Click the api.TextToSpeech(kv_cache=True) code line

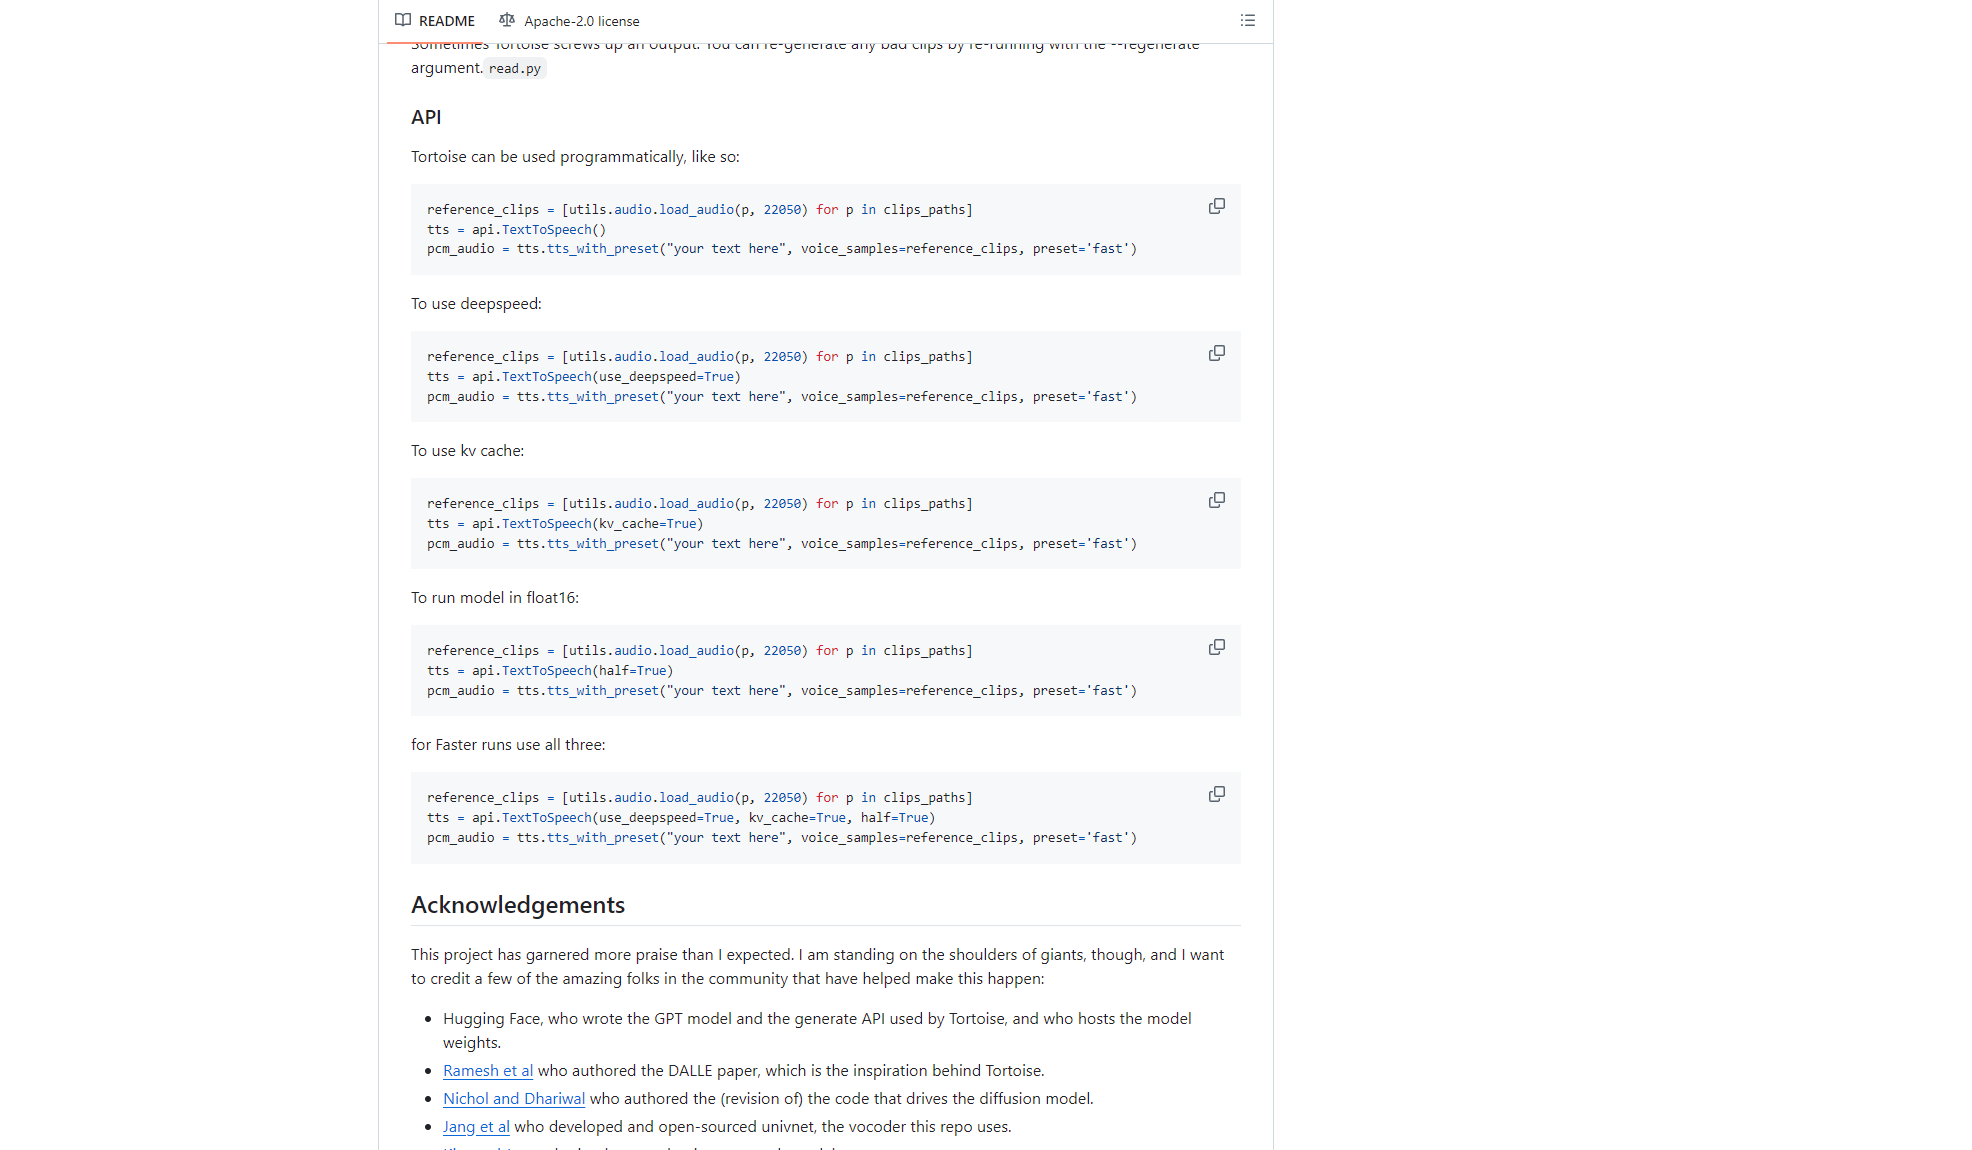(587, 523)
